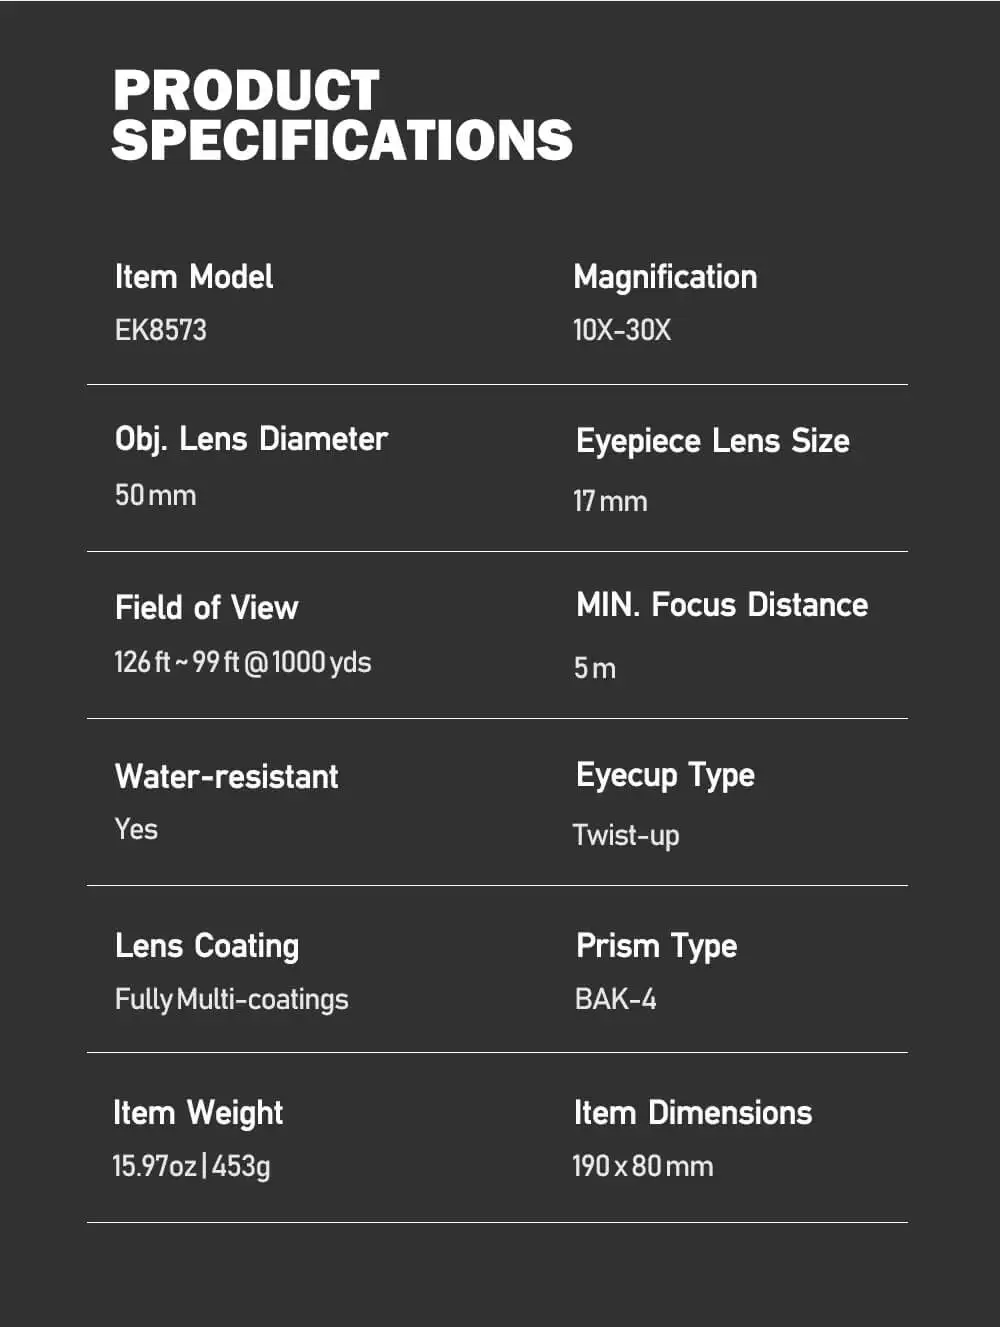Select the Obj. Lens Diameter label
The height and width of the screenshot is (1327, 1000).
251,439
